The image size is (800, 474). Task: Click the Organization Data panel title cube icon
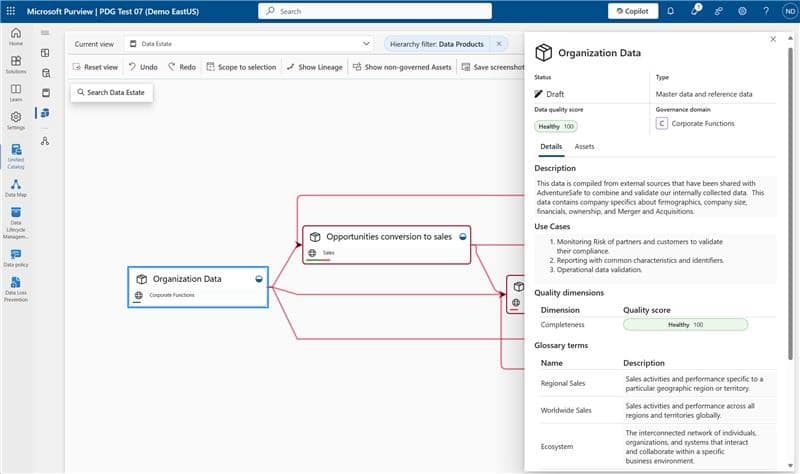pos(543,53)
